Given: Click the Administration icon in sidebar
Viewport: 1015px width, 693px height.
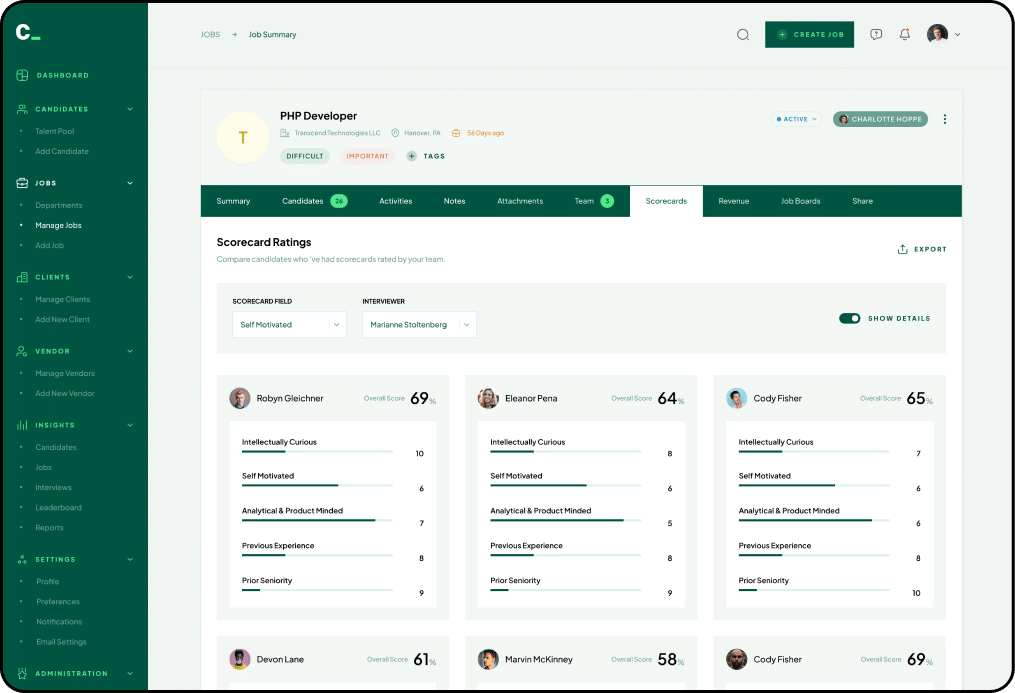Looking at the screenshot, I should pos(22,674).
